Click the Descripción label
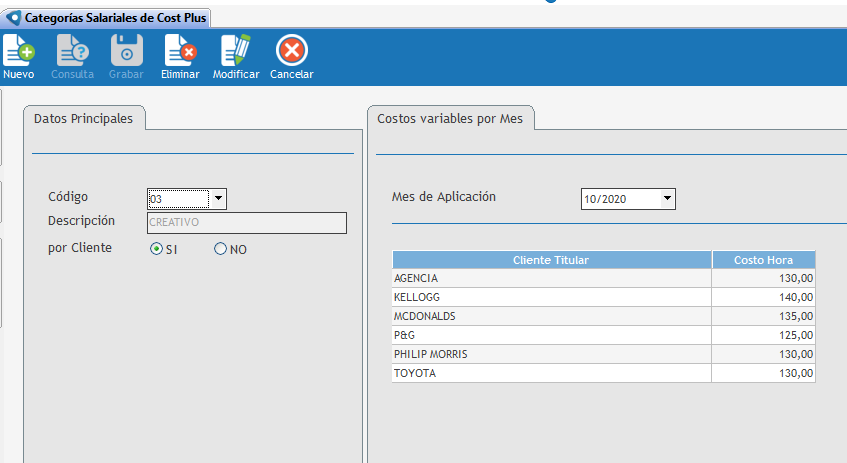 pos(82,221)
